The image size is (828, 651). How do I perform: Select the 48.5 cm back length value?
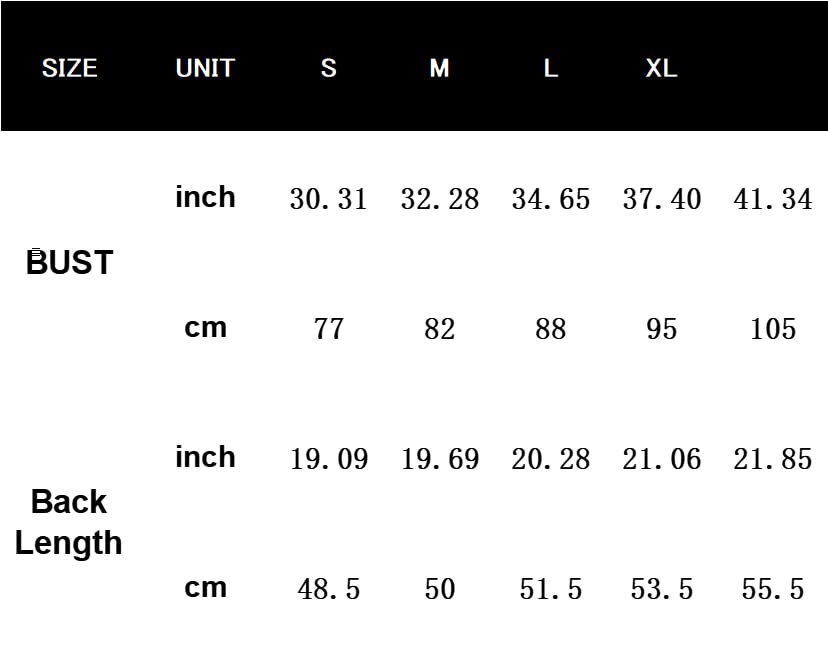(328, 589)
